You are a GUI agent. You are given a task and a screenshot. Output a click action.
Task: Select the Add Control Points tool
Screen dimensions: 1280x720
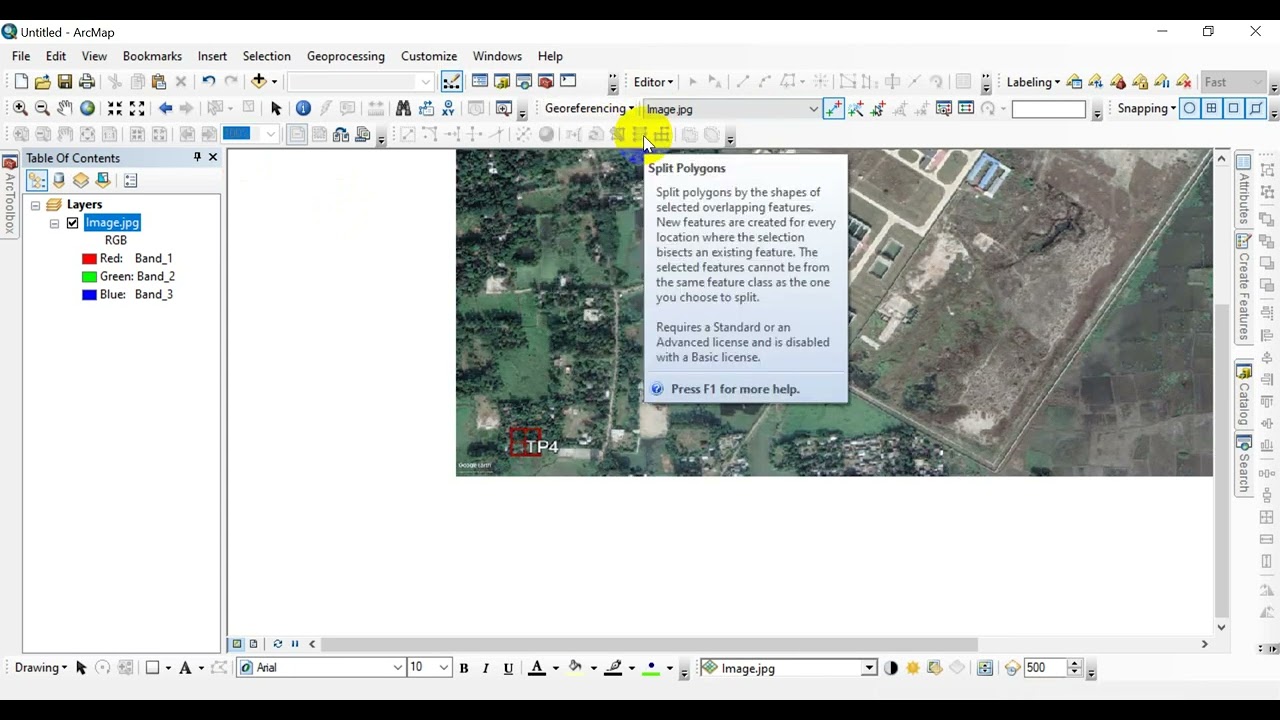pyautogui.click(x=833, y=109)
